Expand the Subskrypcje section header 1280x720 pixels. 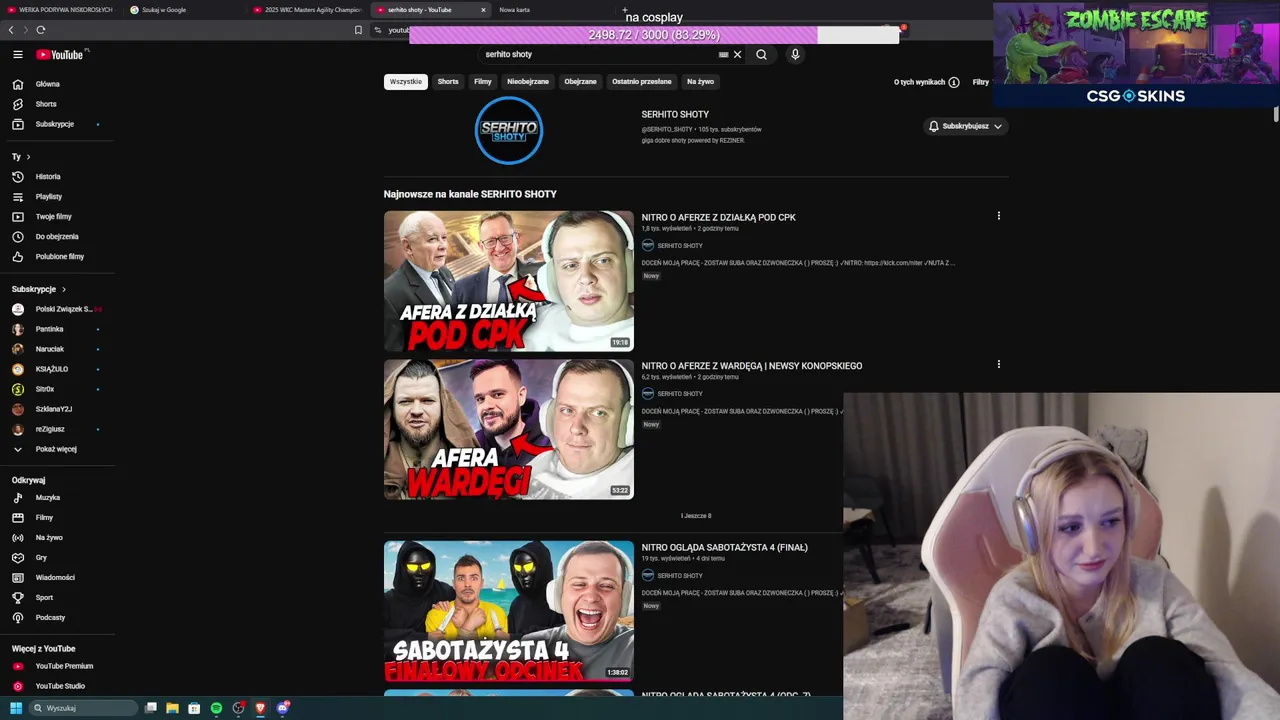[39, 289]
